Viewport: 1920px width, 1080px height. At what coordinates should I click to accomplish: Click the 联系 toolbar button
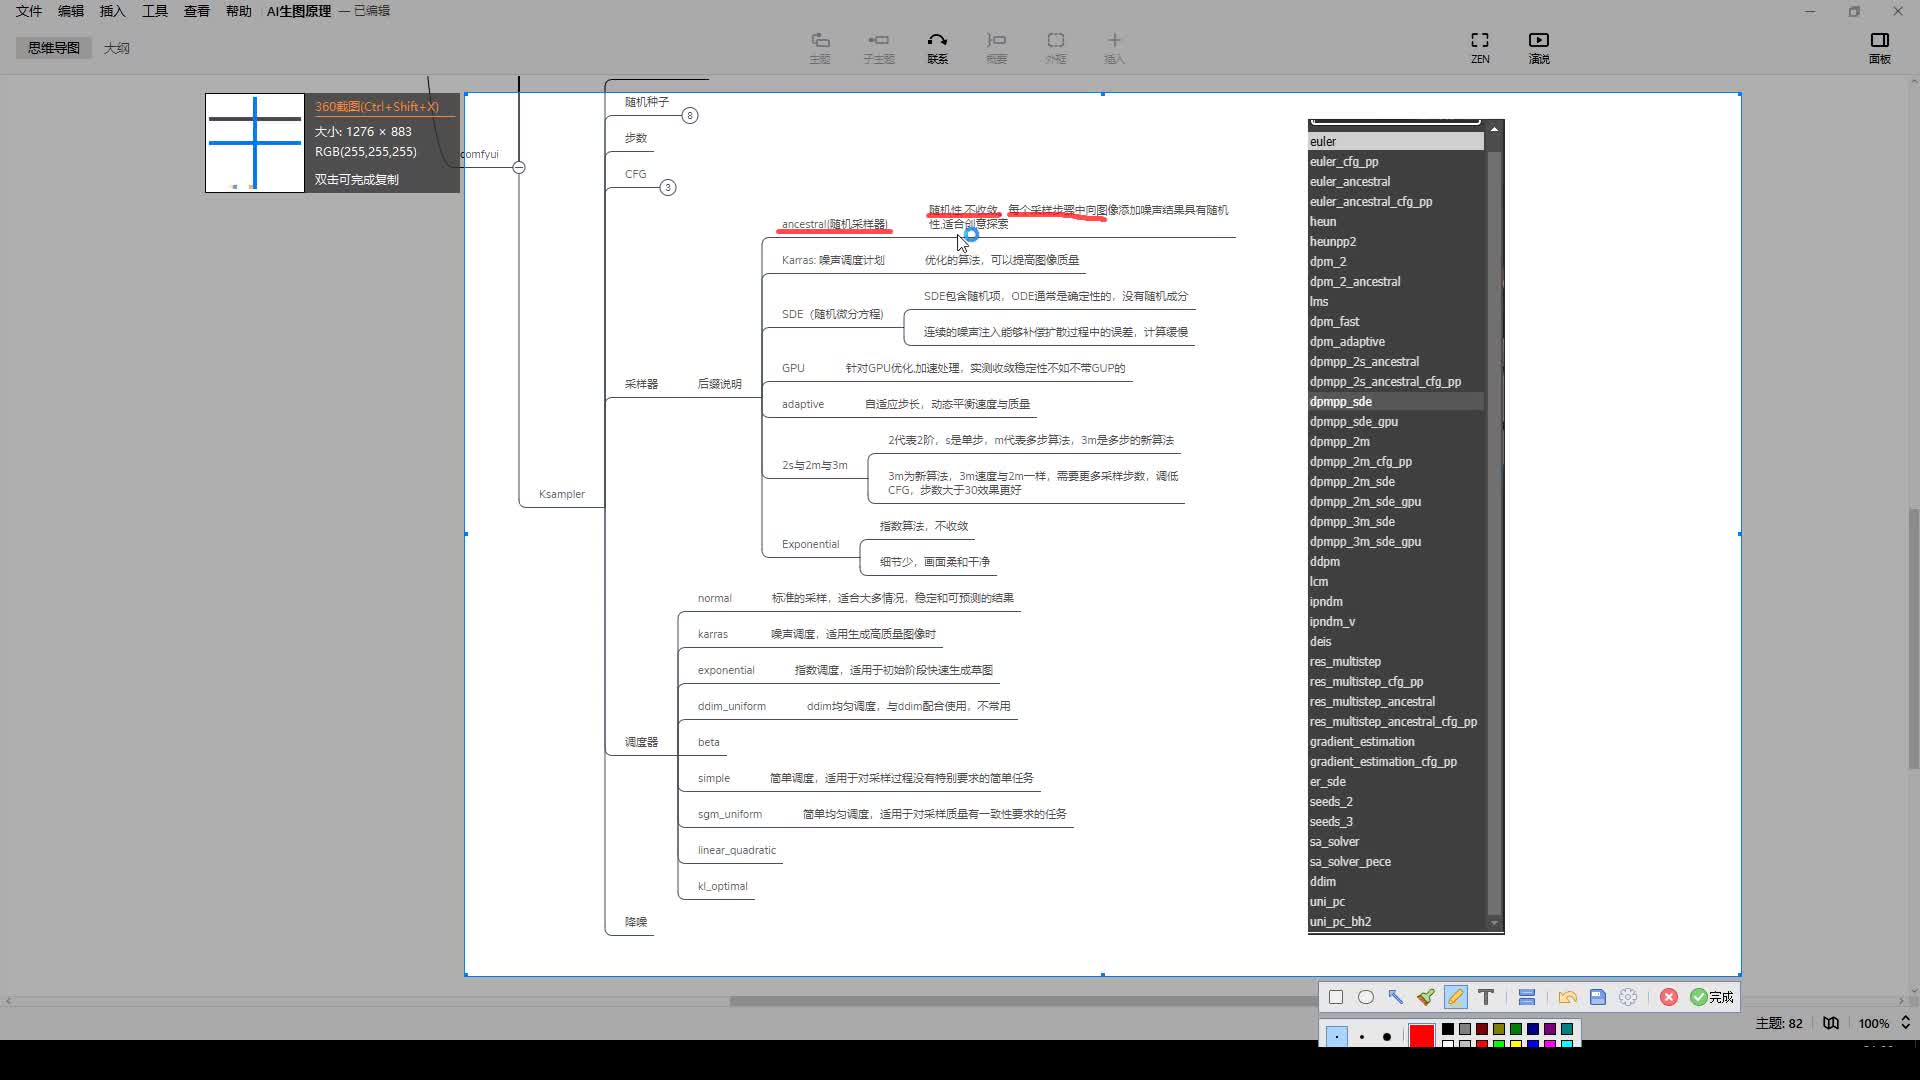[937, 47]
